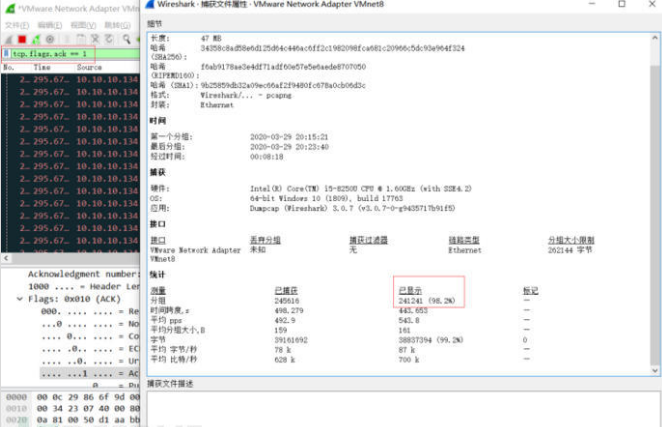The image size is (662, 427).
Task: Stop the capture with the red square
Action: click(21, 38)
